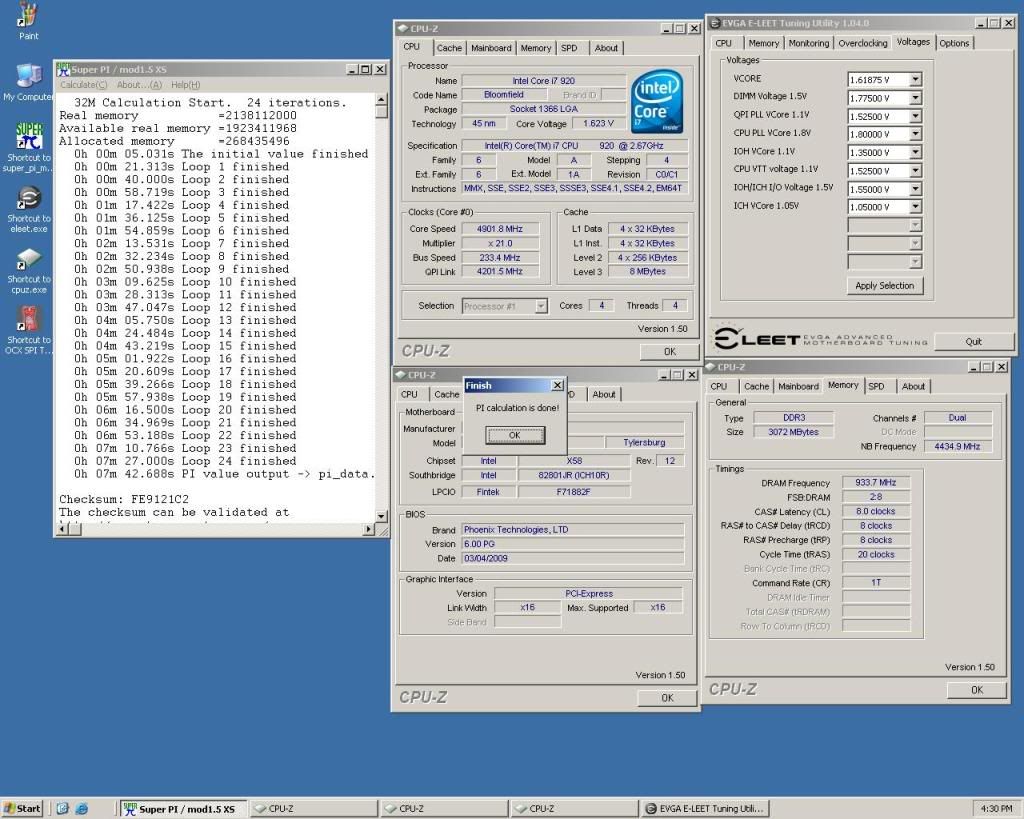This screenshot has width=1024, height=819.
Task: Click OK in the Finish dialog
Action: (515, 435)
